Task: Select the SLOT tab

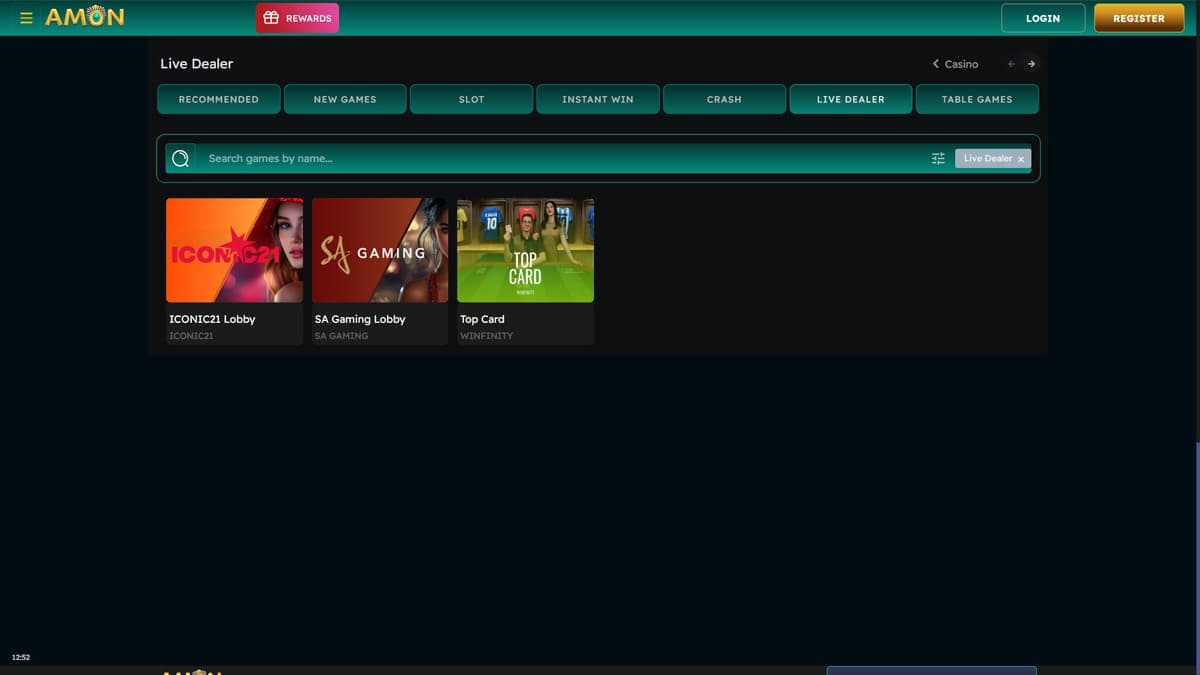Action: tap(471, 99)
